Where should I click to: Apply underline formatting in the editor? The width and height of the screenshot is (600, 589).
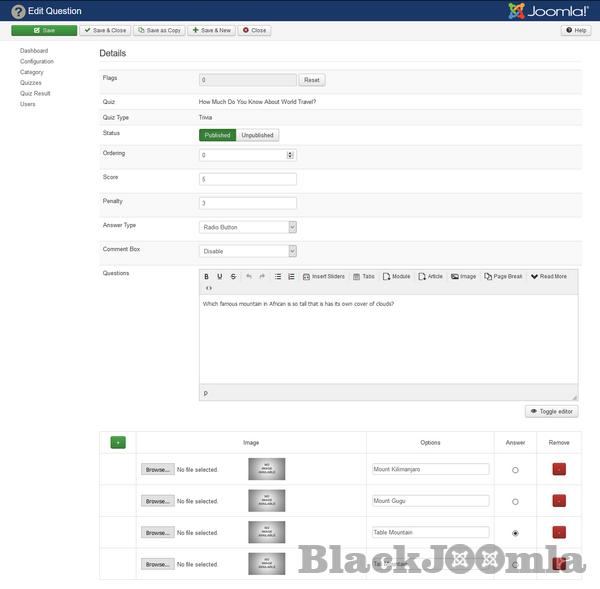point(220,276)
